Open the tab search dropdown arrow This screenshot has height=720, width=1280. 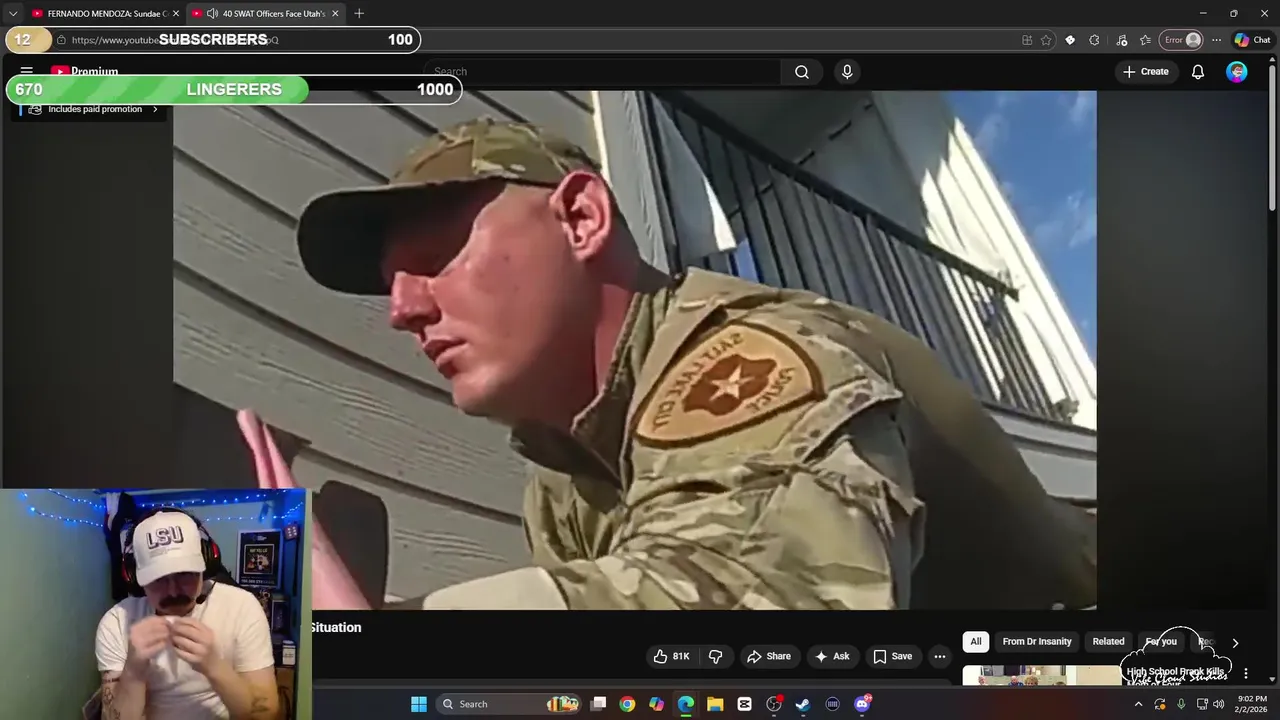[x=12, y=14]
